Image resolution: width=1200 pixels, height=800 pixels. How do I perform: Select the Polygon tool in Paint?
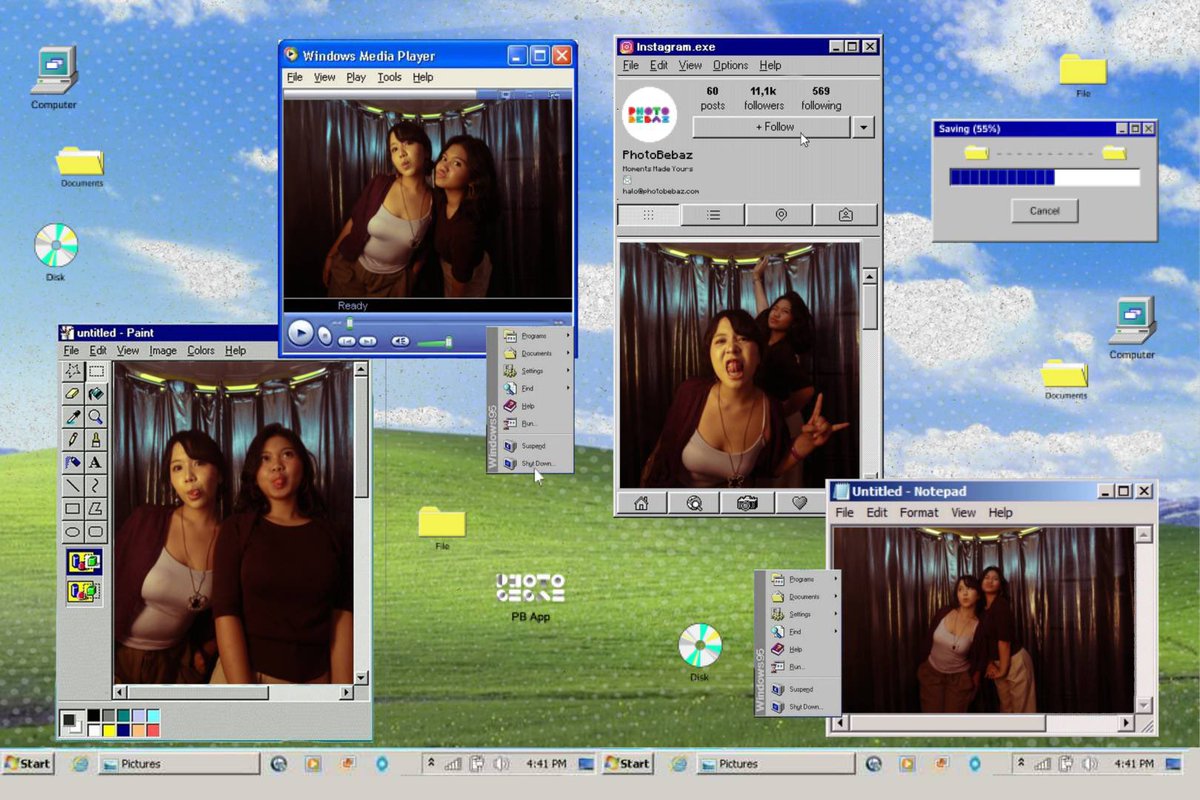tap(96, 509)
